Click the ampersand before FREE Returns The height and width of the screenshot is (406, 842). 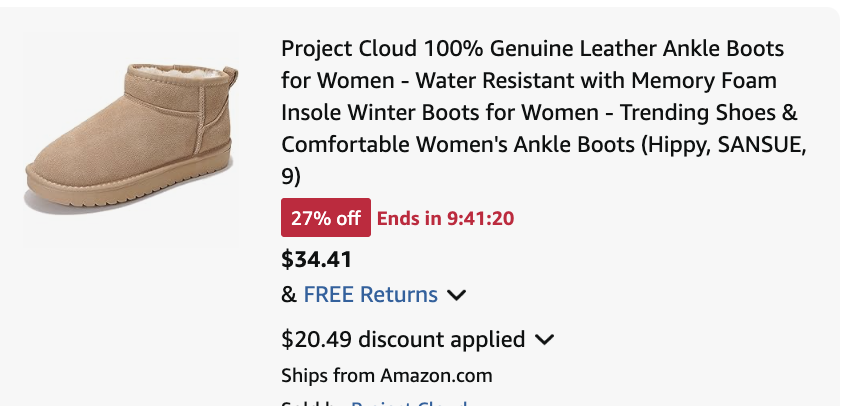click(289, 295)
